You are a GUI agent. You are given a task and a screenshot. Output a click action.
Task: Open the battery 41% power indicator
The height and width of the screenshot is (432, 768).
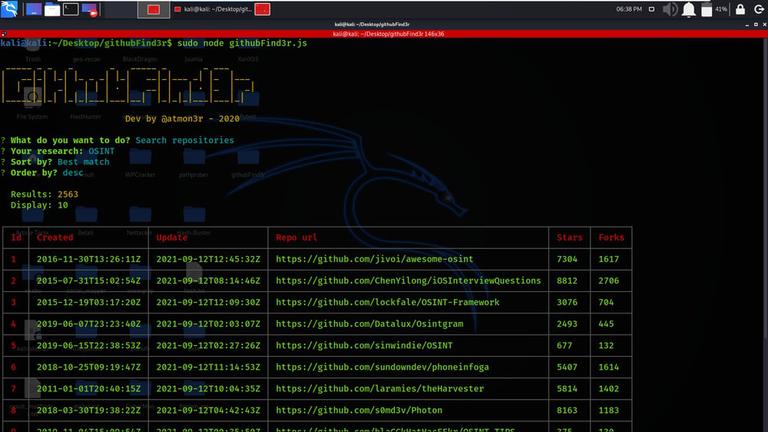coord(714,9)
